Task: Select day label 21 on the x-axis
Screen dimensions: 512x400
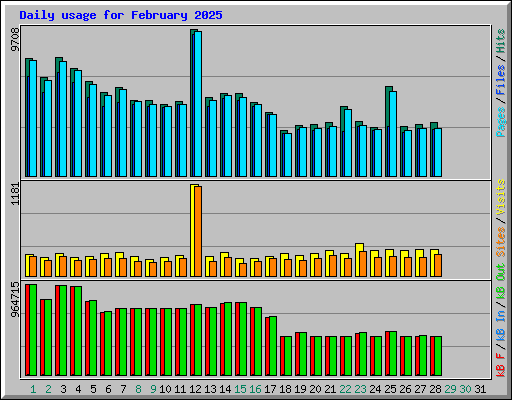Action: 330,389
